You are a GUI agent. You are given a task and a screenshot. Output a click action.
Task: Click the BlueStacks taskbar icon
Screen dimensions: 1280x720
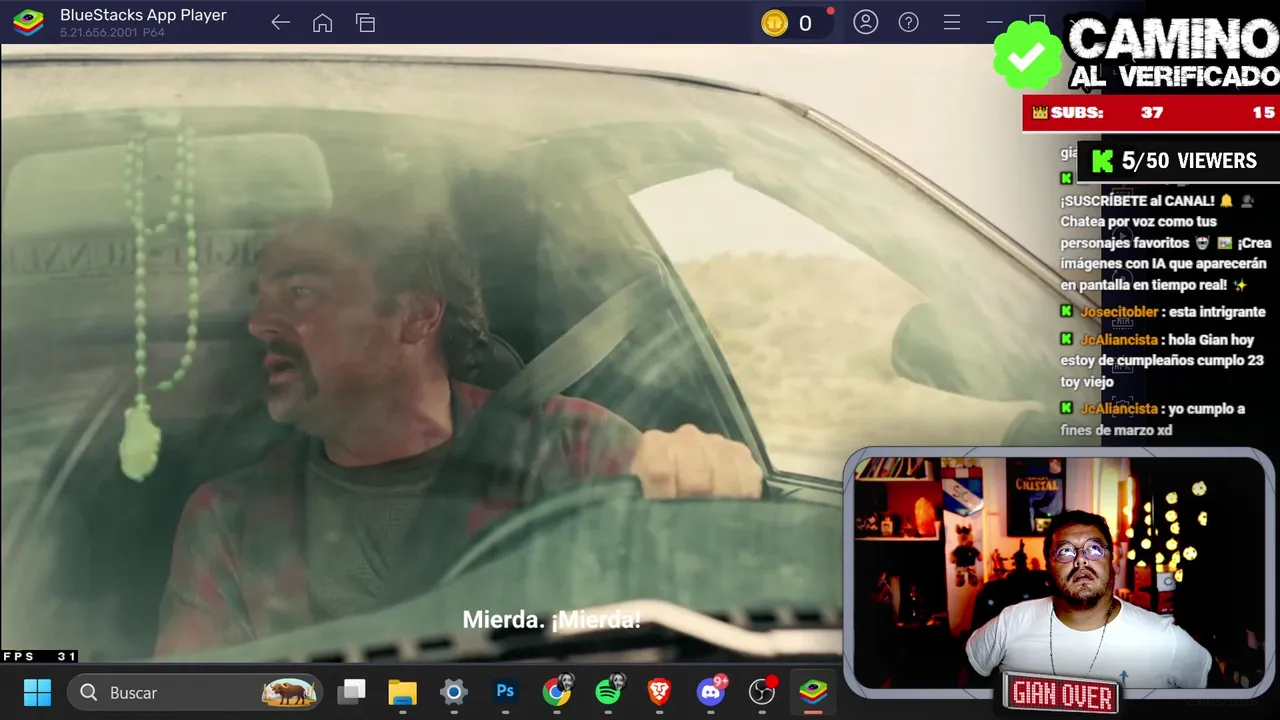click(813, 692)
